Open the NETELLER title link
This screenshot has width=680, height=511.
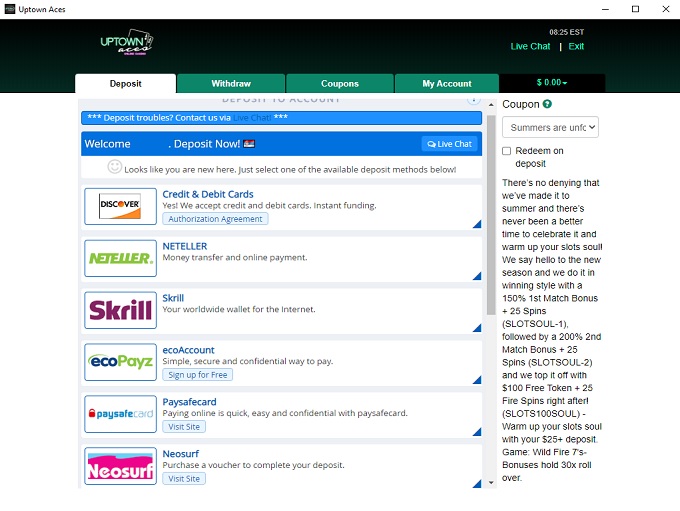click(x=185, y=246)
